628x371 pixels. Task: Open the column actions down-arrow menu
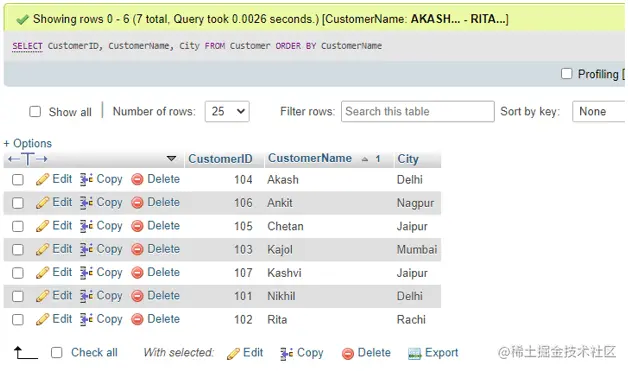coord(171,159)
